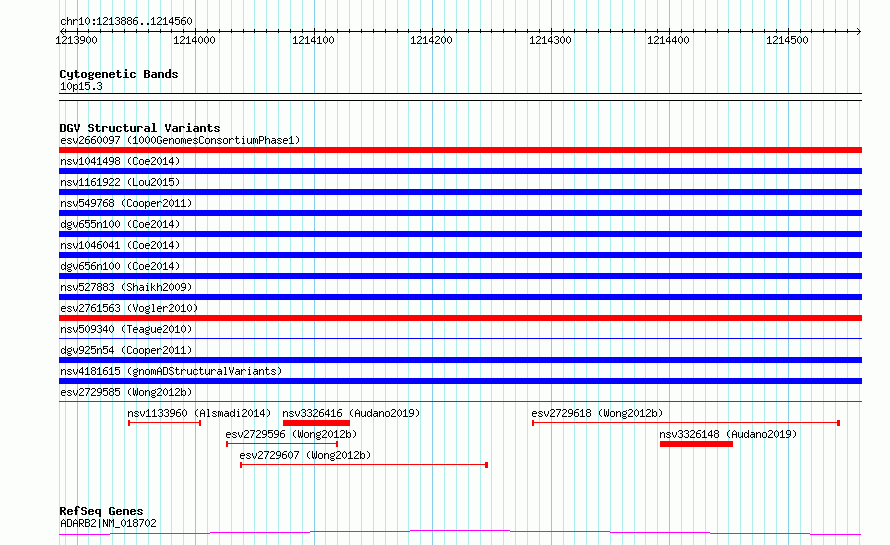Click the blue bar under nsv1046041
Screen dimensions: 890x545
tap(460, 255)
